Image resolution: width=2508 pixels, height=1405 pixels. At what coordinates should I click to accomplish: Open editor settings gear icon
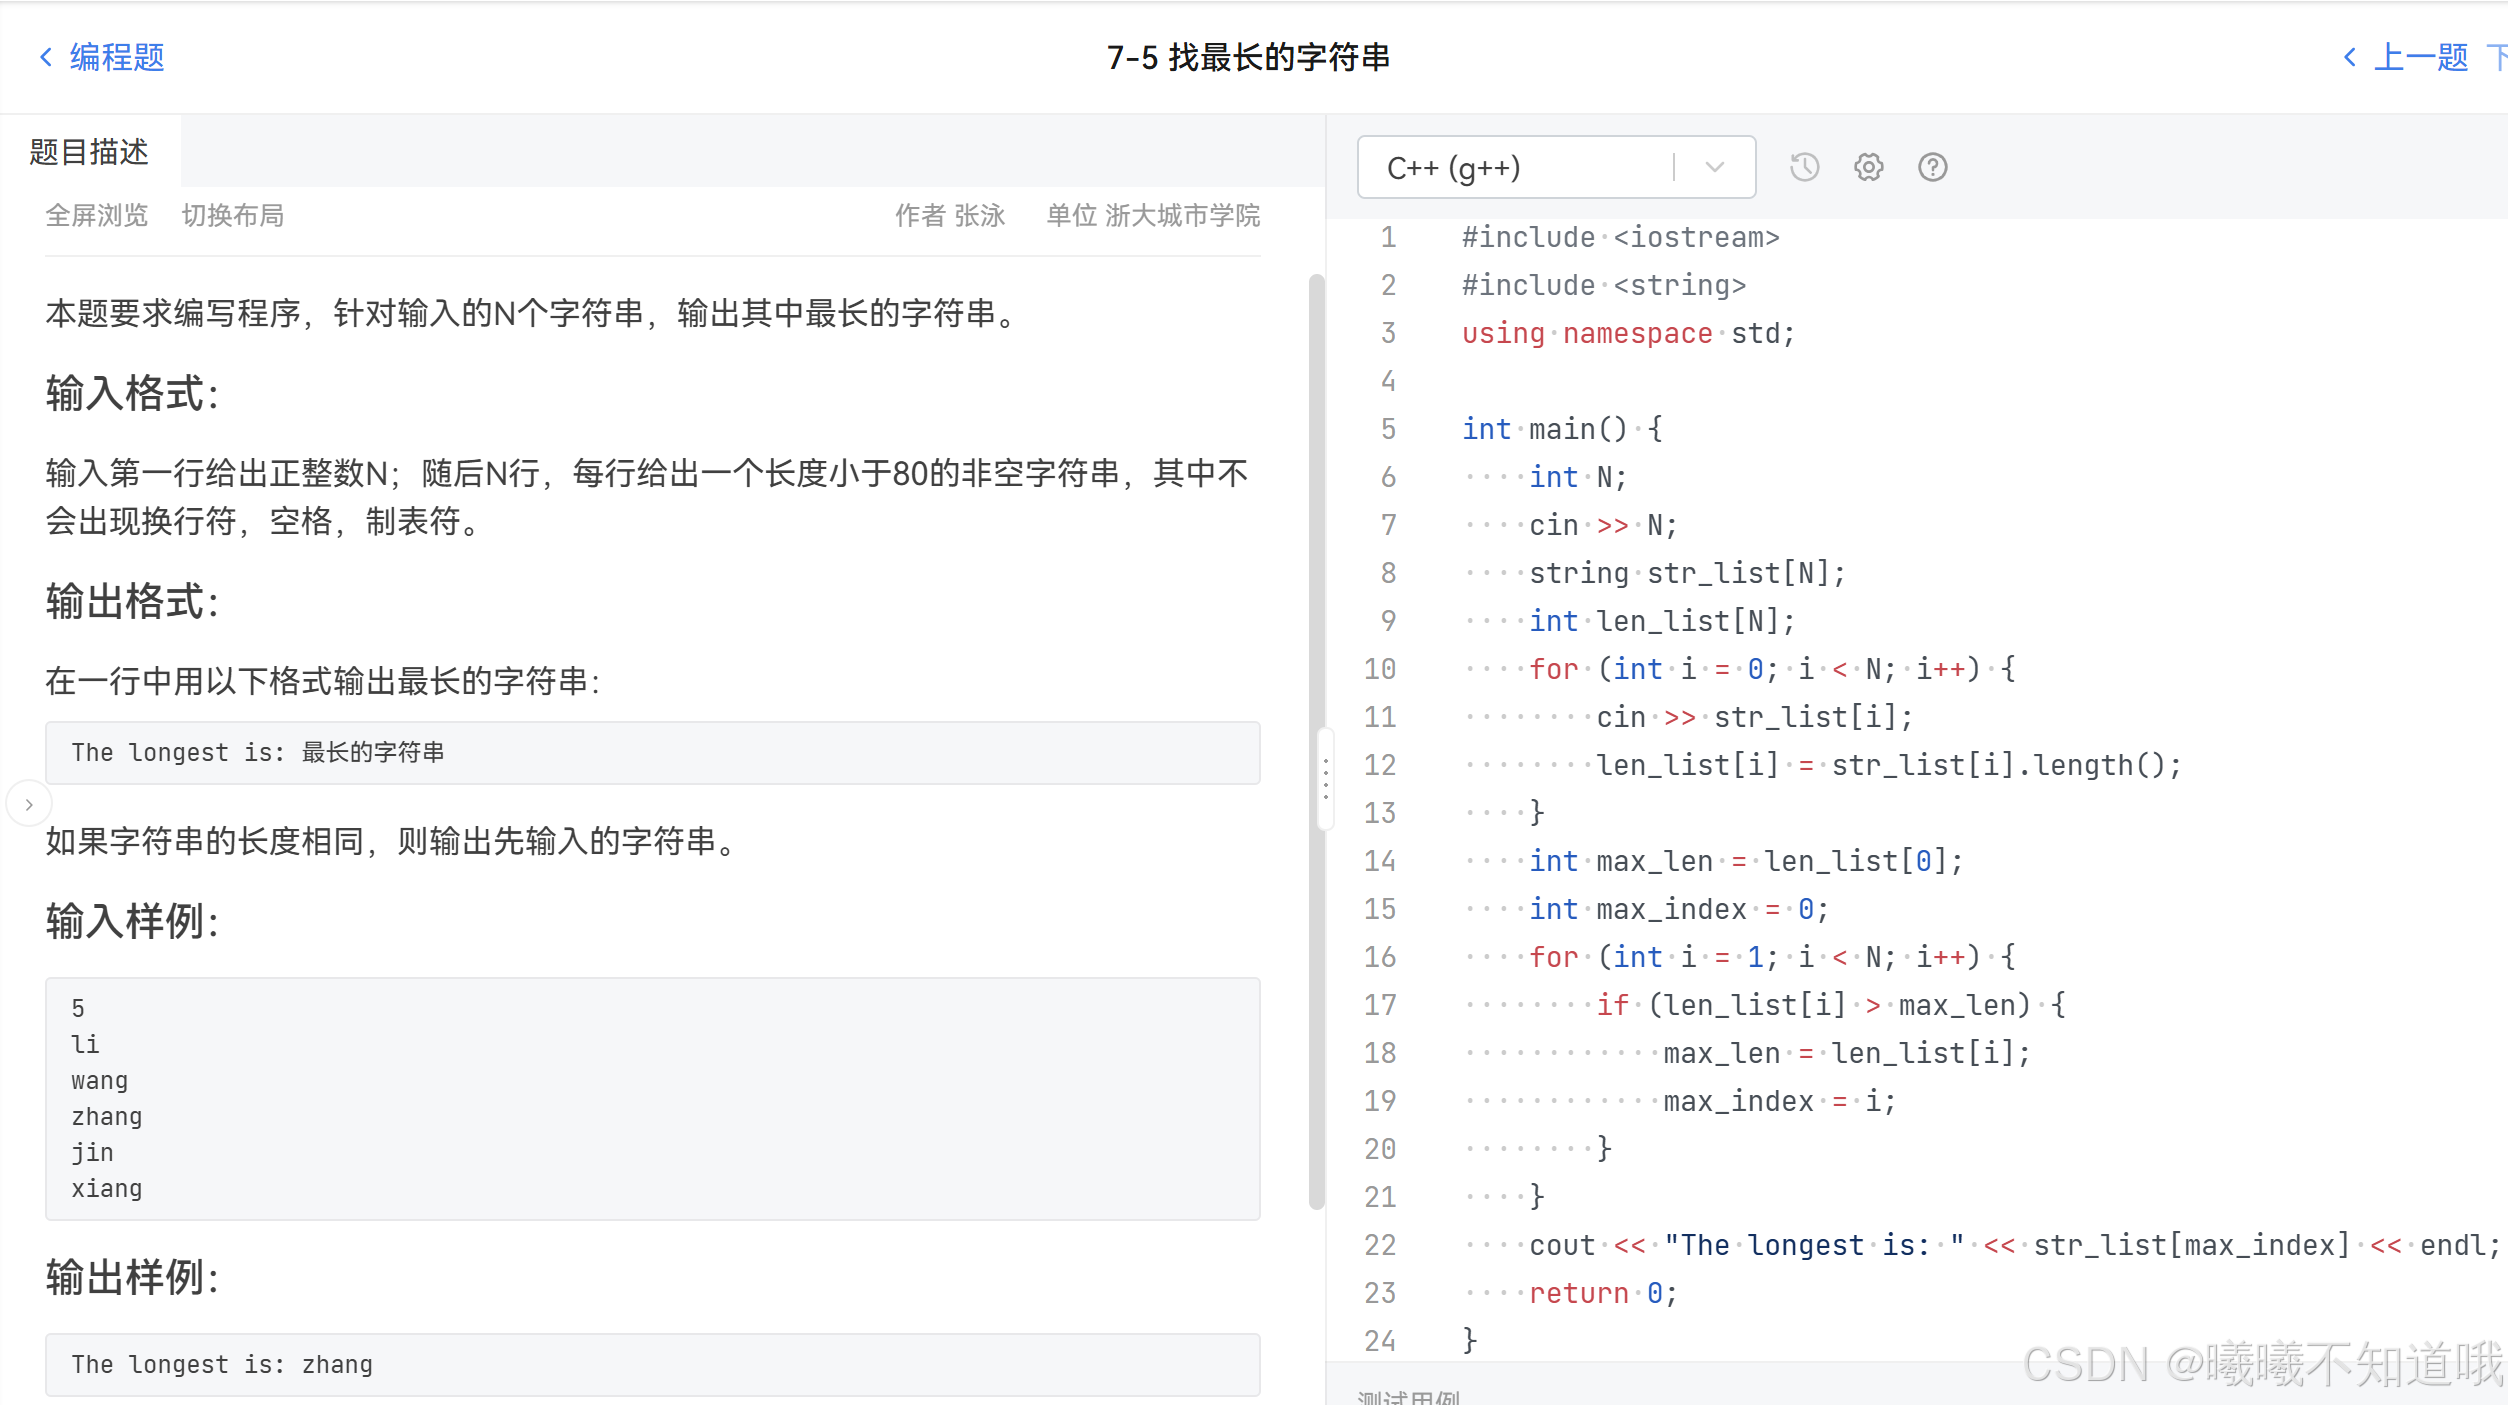[x=1868, y=167]
